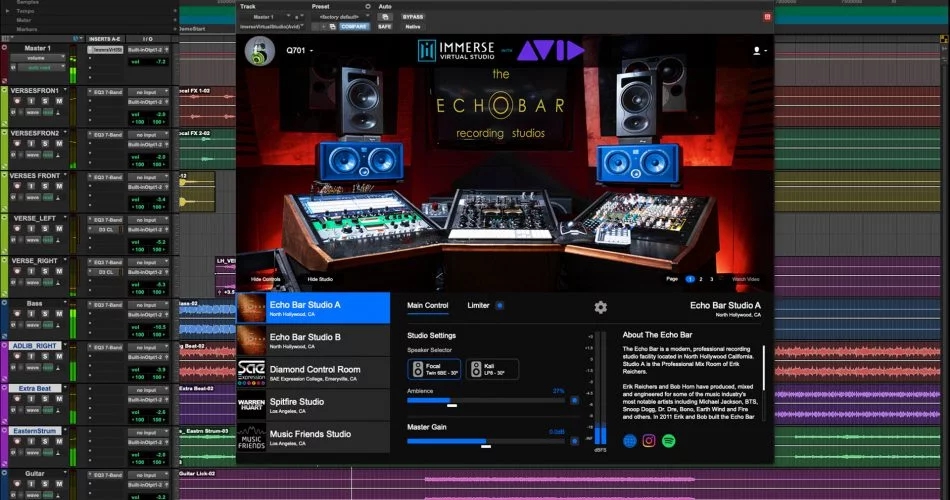This screenshot has height=500, width=950.
Task: Switch to the Main Control tab
Action: click(428, 305)
